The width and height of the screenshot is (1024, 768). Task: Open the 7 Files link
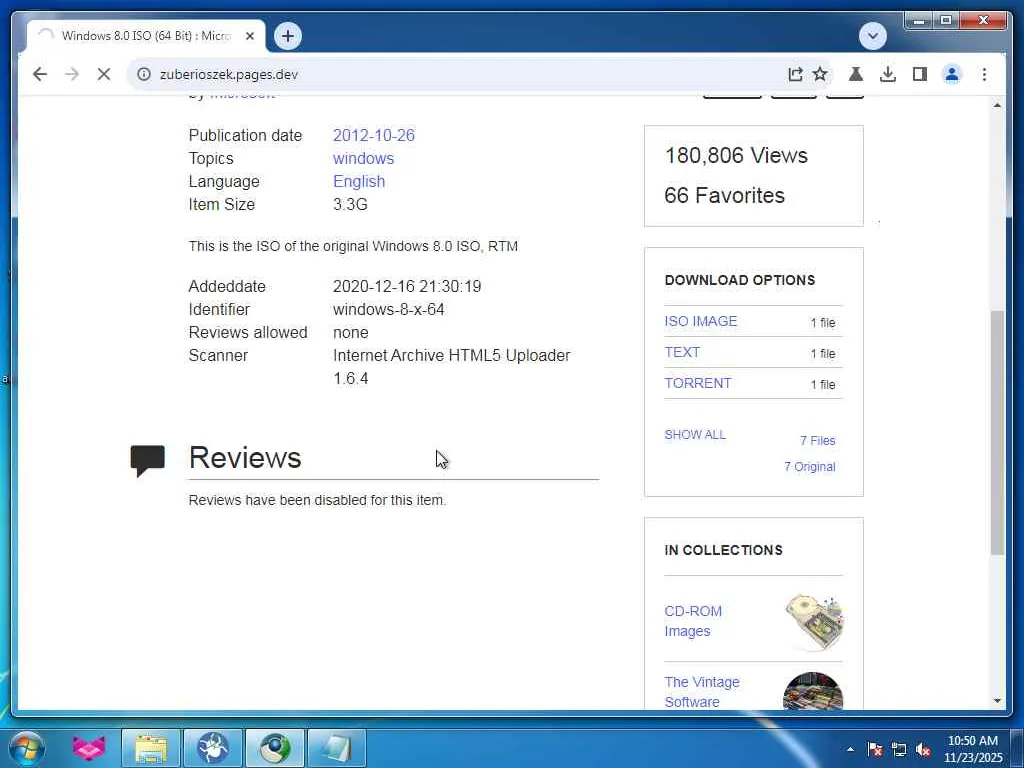818,441
